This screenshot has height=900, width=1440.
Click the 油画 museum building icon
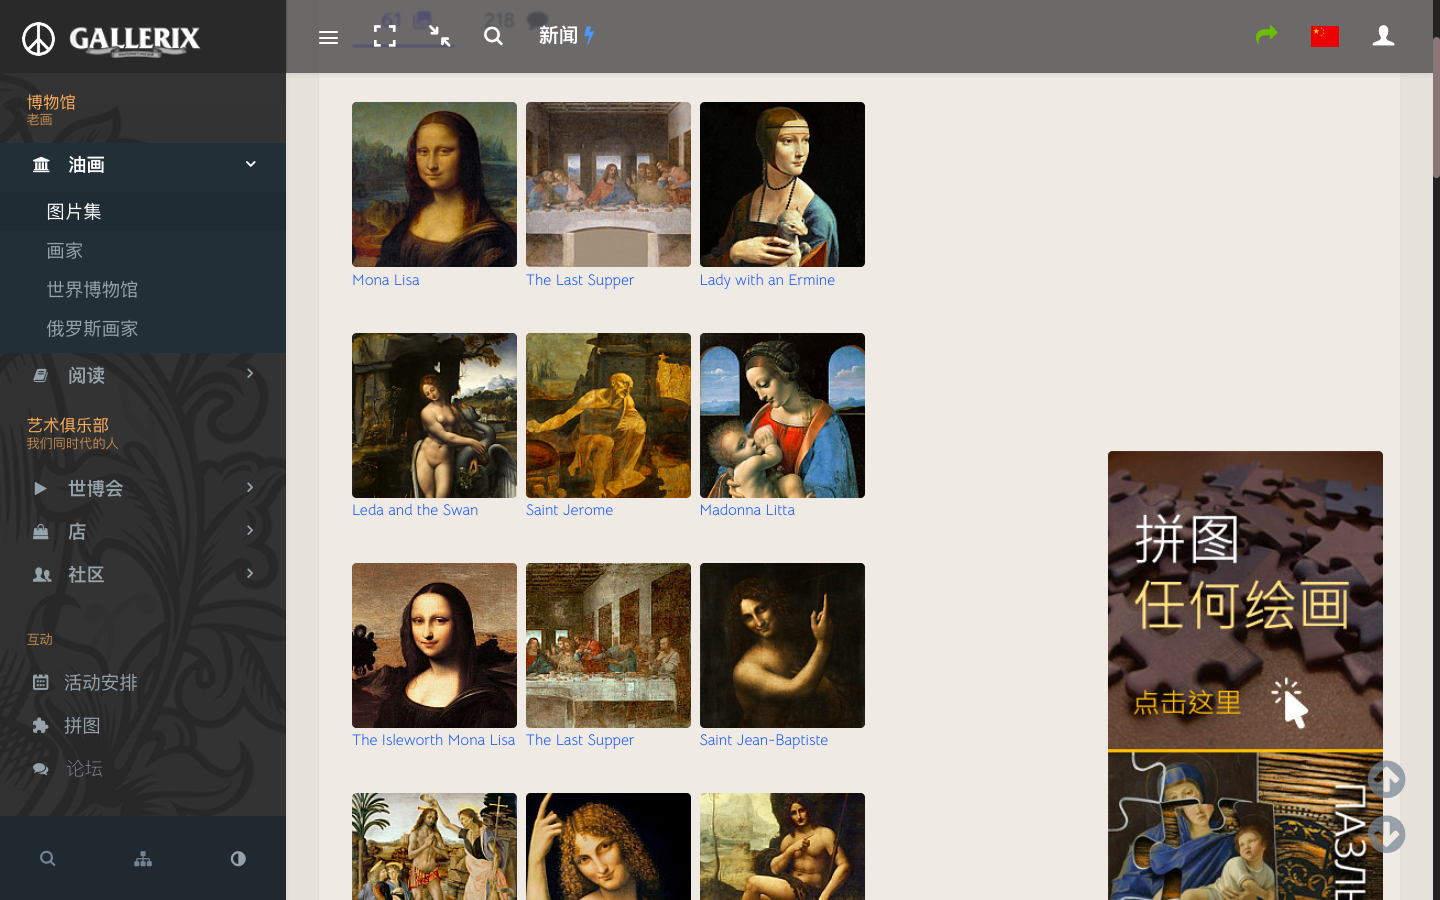[41, 164]
